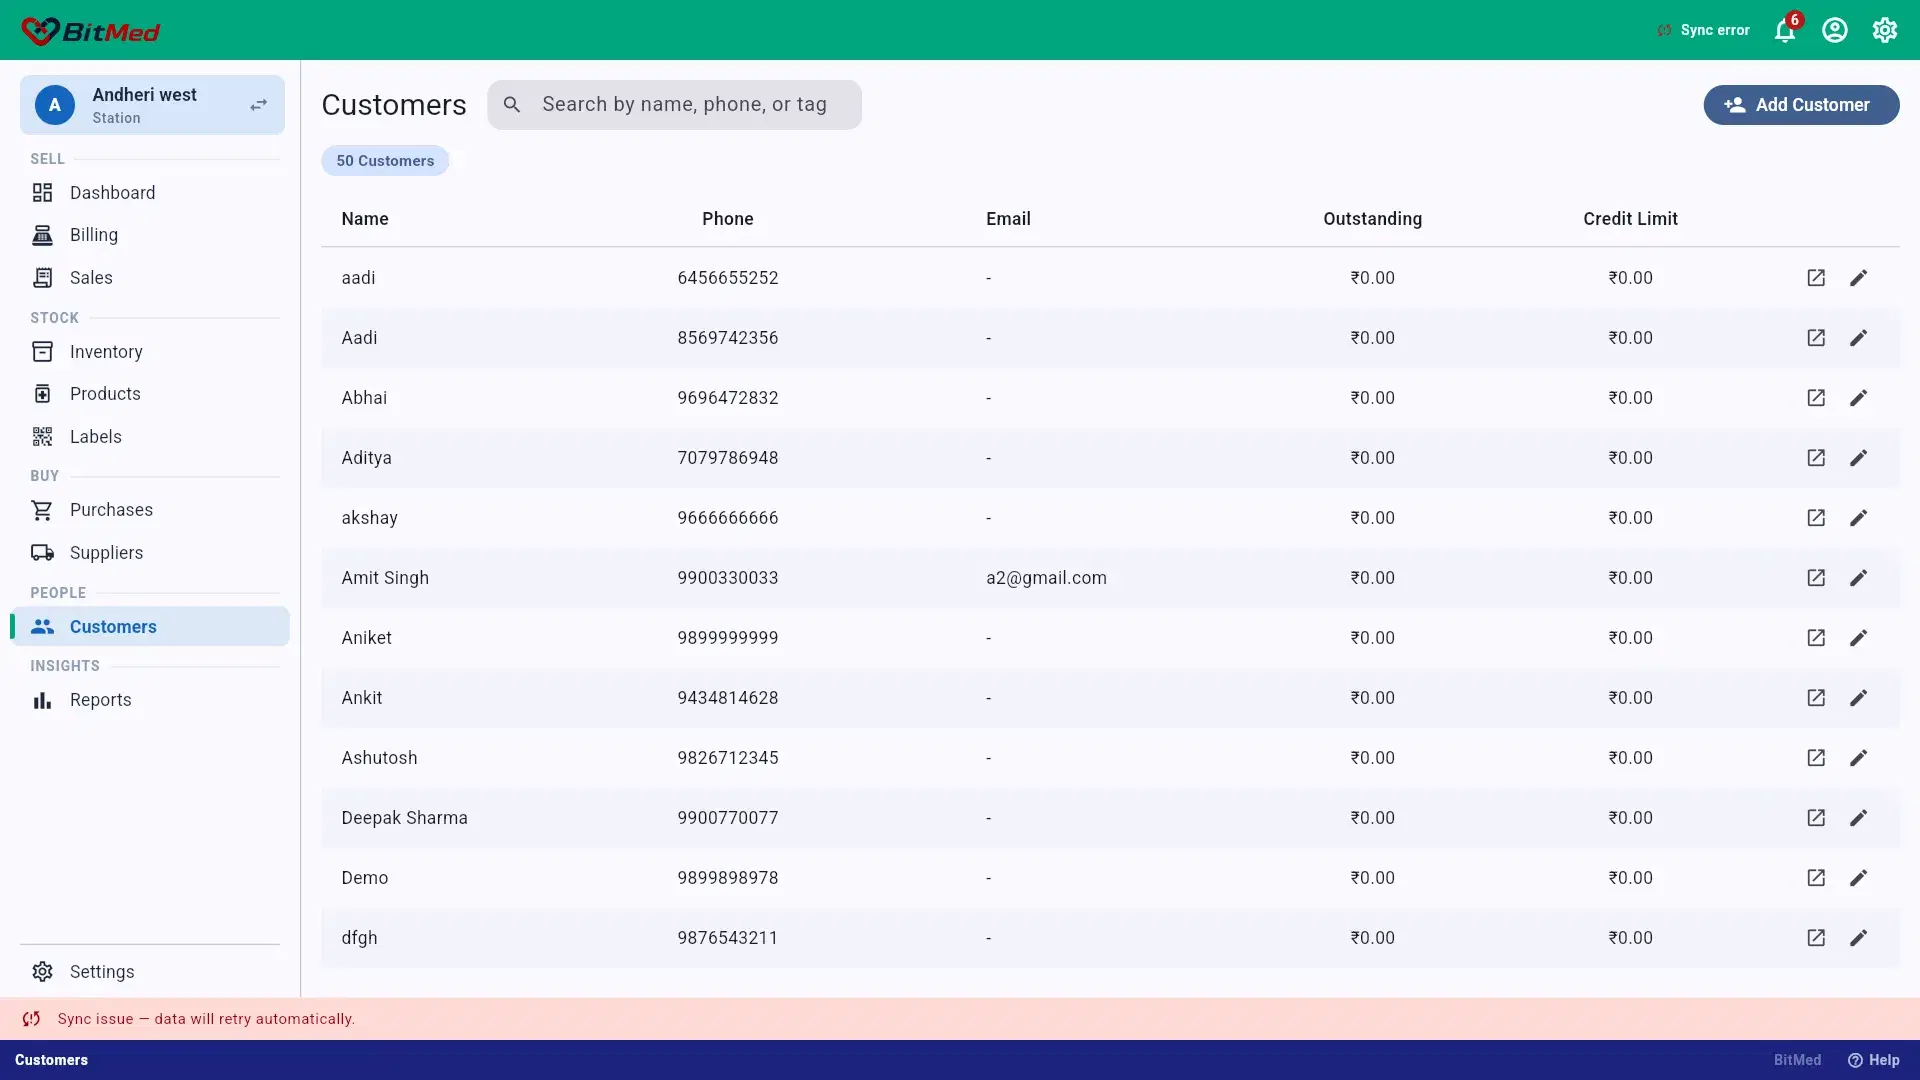Image resolution: width=1920 pixels, height=1080 pixels.
Task: Click the 50 Customers chip
Action: [x=385, y=161]
